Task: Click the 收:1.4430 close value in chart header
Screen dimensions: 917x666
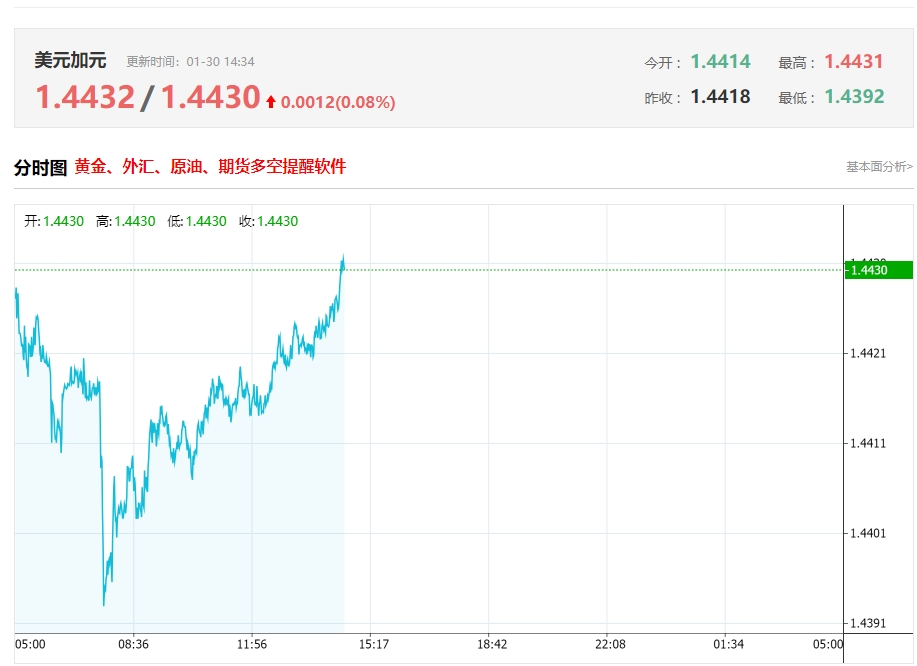Action: pos(268,221)
